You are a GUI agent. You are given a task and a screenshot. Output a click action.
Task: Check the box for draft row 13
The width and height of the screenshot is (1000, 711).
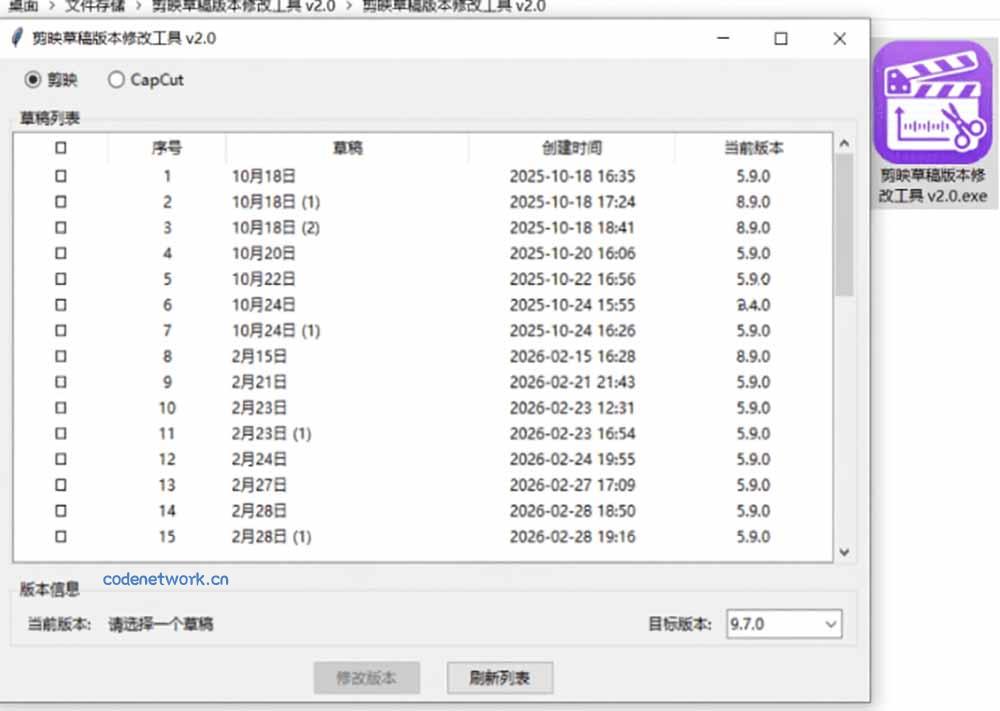point(61,485)
